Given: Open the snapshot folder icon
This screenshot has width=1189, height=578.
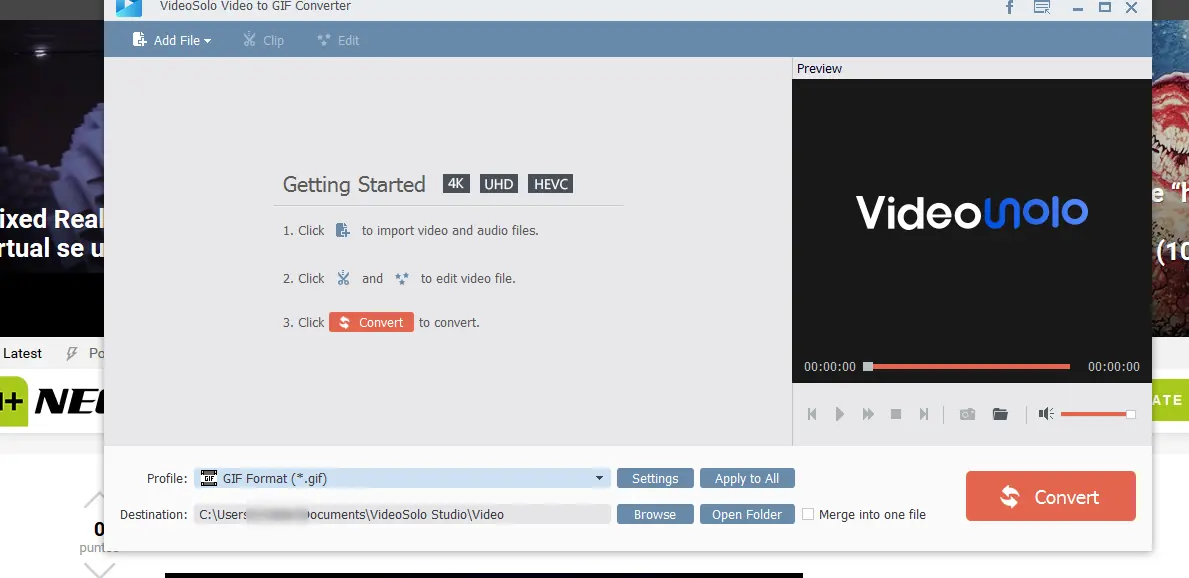Looking at the screenshot, I should [1000, 414].
